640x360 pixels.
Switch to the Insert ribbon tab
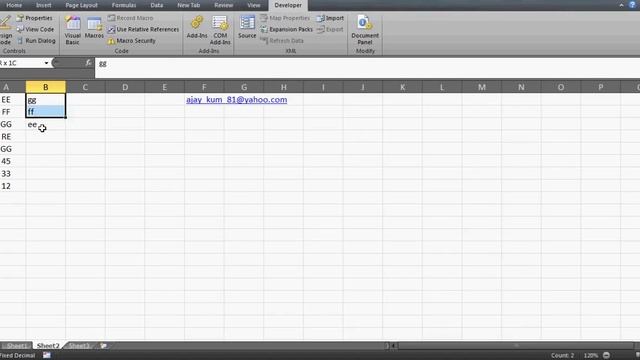point(44,5)
